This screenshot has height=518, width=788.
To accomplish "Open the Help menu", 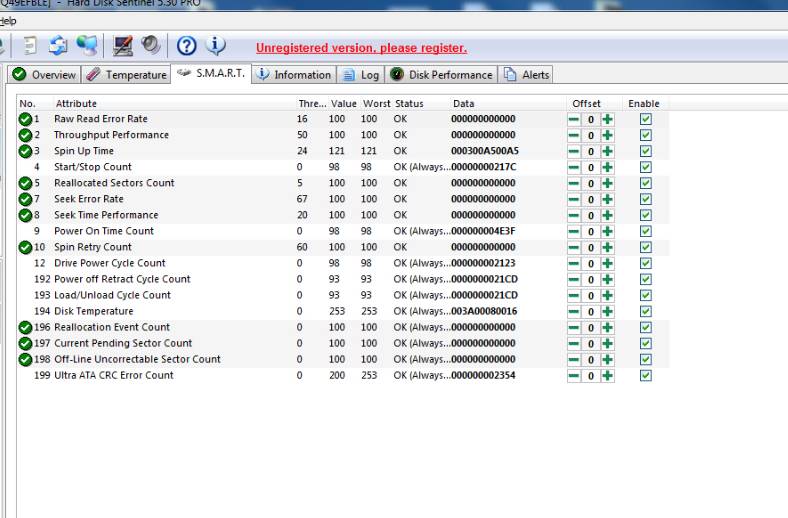I will [8, 21].
